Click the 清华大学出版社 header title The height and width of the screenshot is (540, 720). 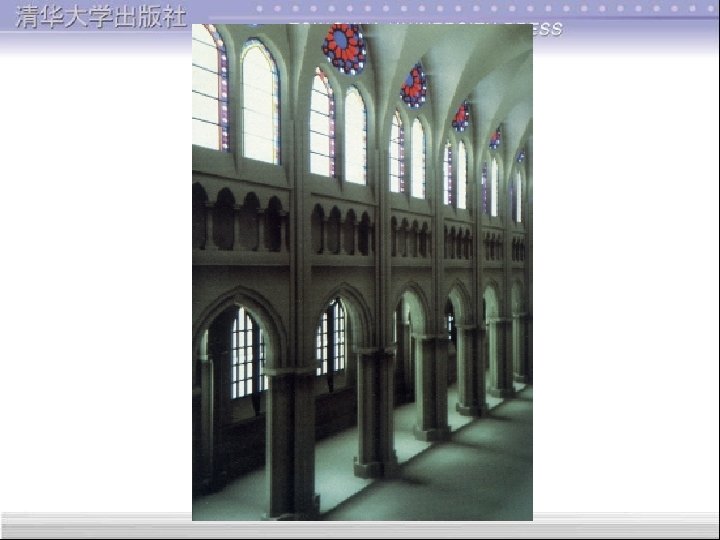pos(101,17)
